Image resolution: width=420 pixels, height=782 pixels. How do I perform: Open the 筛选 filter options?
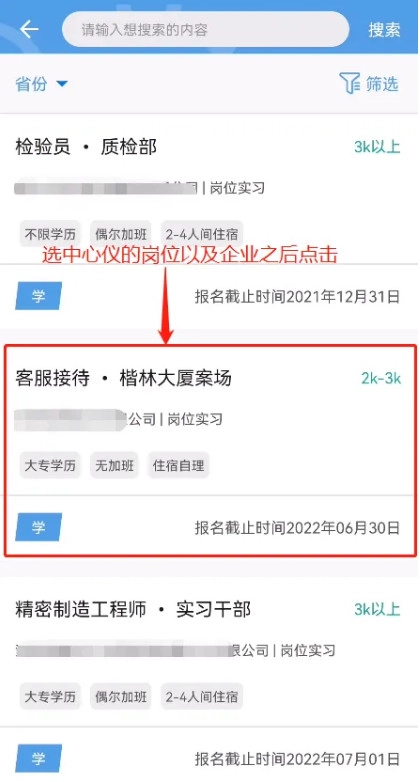pos(369,83)
